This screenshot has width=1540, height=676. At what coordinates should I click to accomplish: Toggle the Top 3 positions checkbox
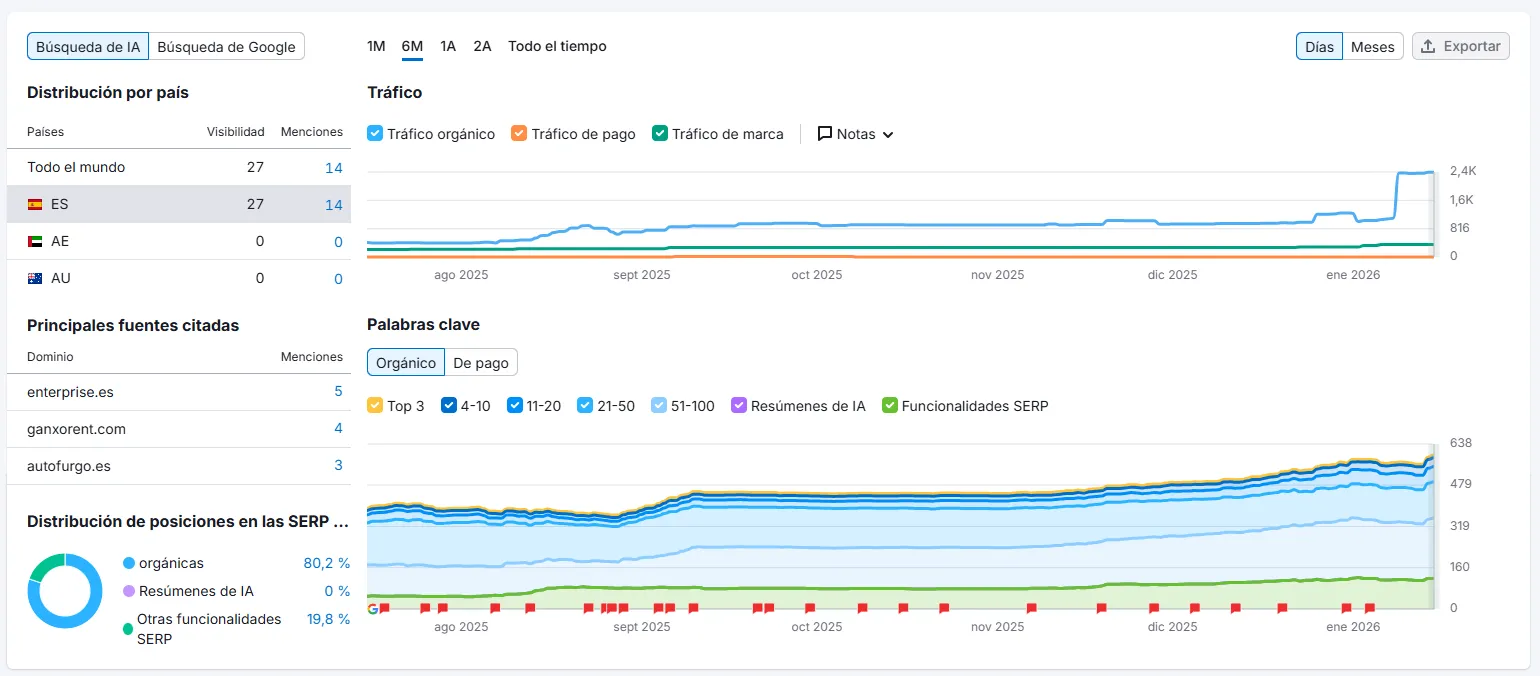pyautogui.click(x=375, y=405)
